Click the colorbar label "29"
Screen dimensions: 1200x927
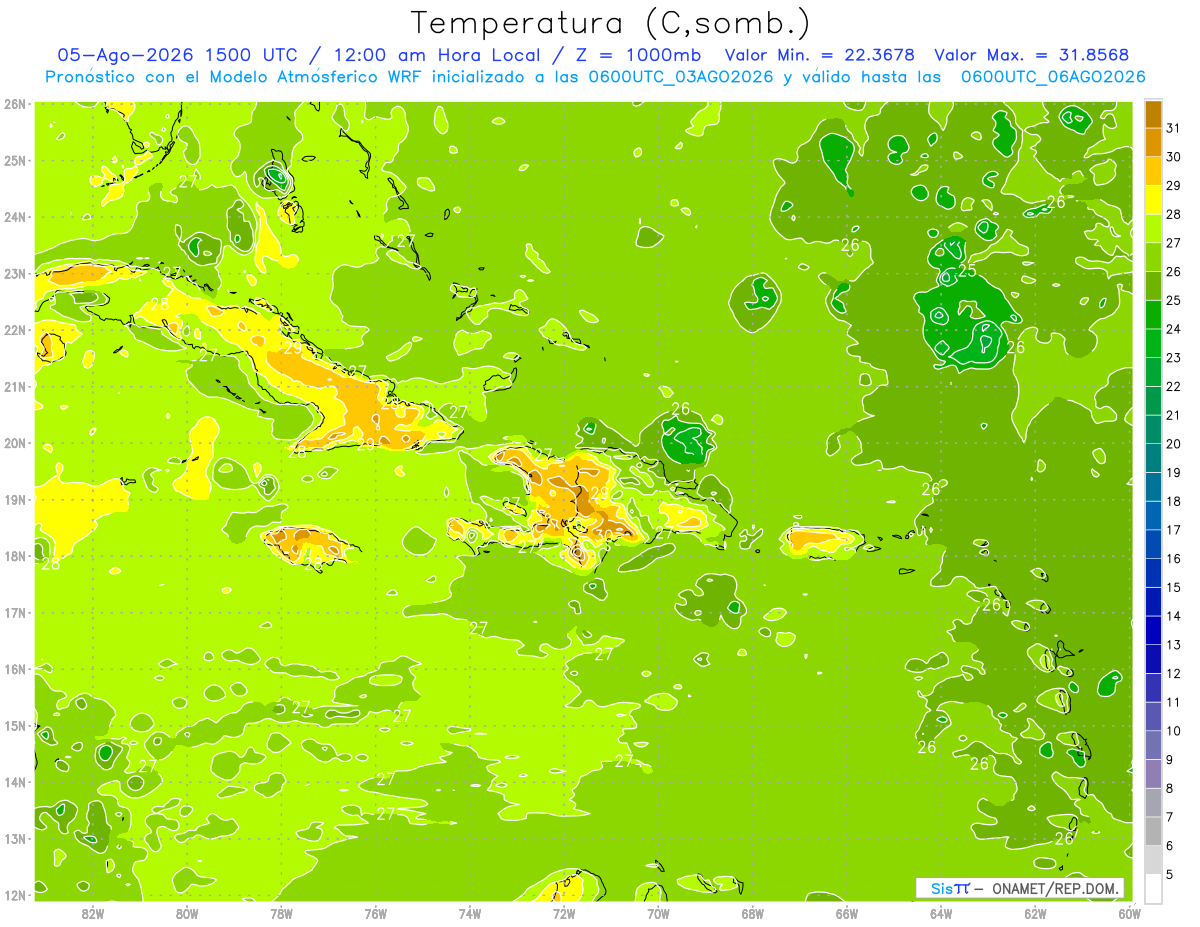coord(1175,186)
